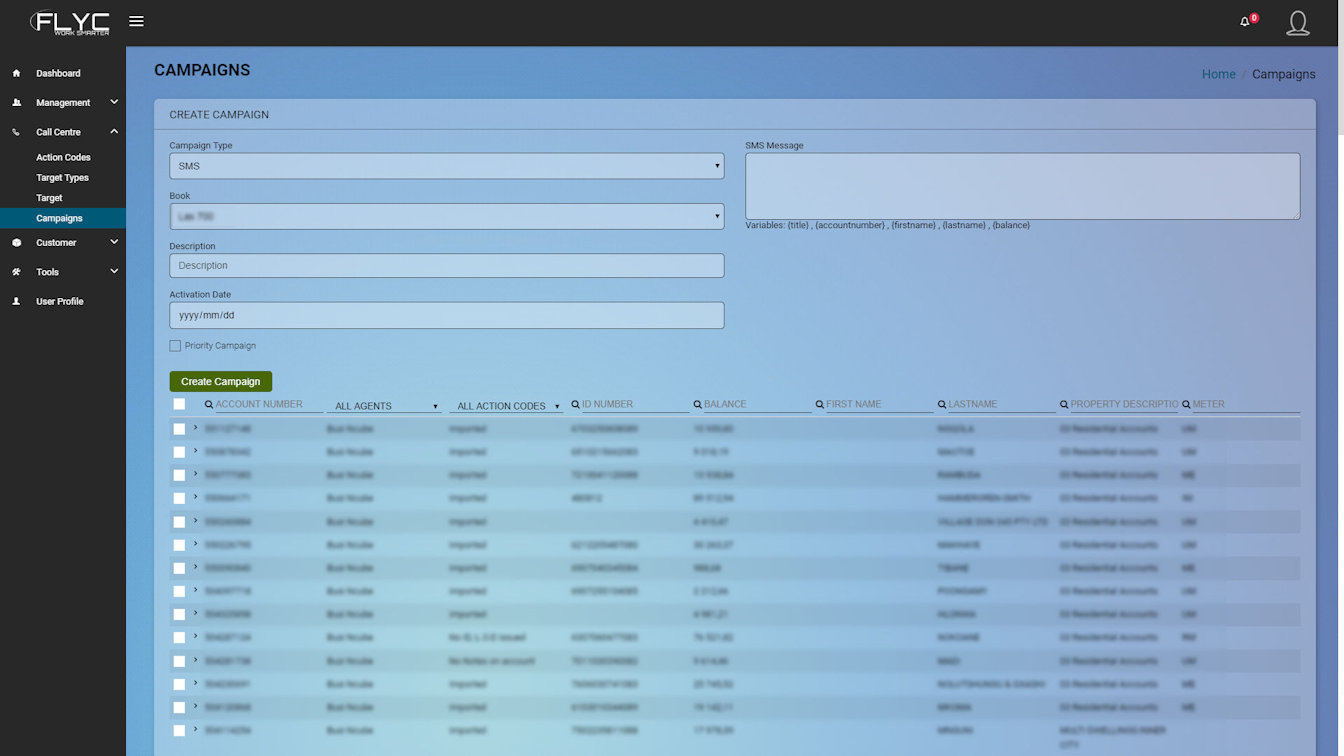Focus the Description input field
This screenshot has width=1344, height=756.
(x=446, y=265)
